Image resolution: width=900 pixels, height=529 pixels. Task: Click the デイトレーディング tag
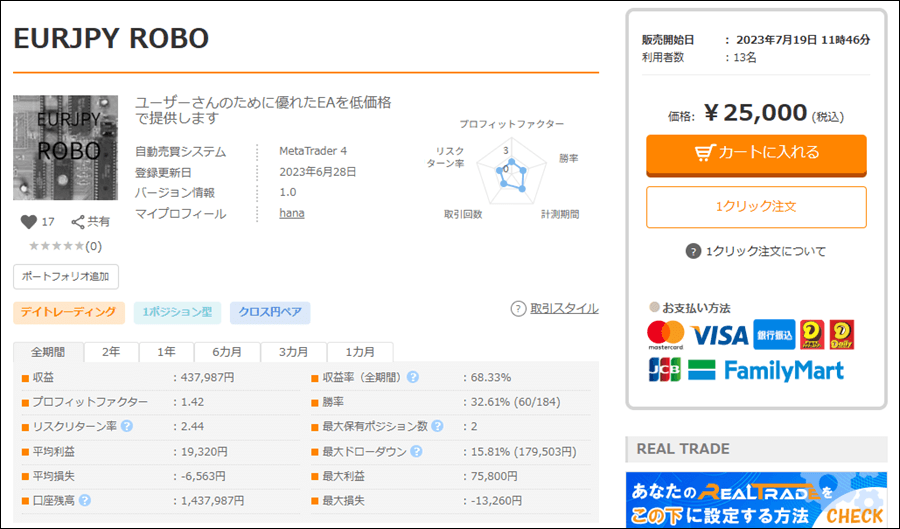pyautogui.click(x=69, y=313)
